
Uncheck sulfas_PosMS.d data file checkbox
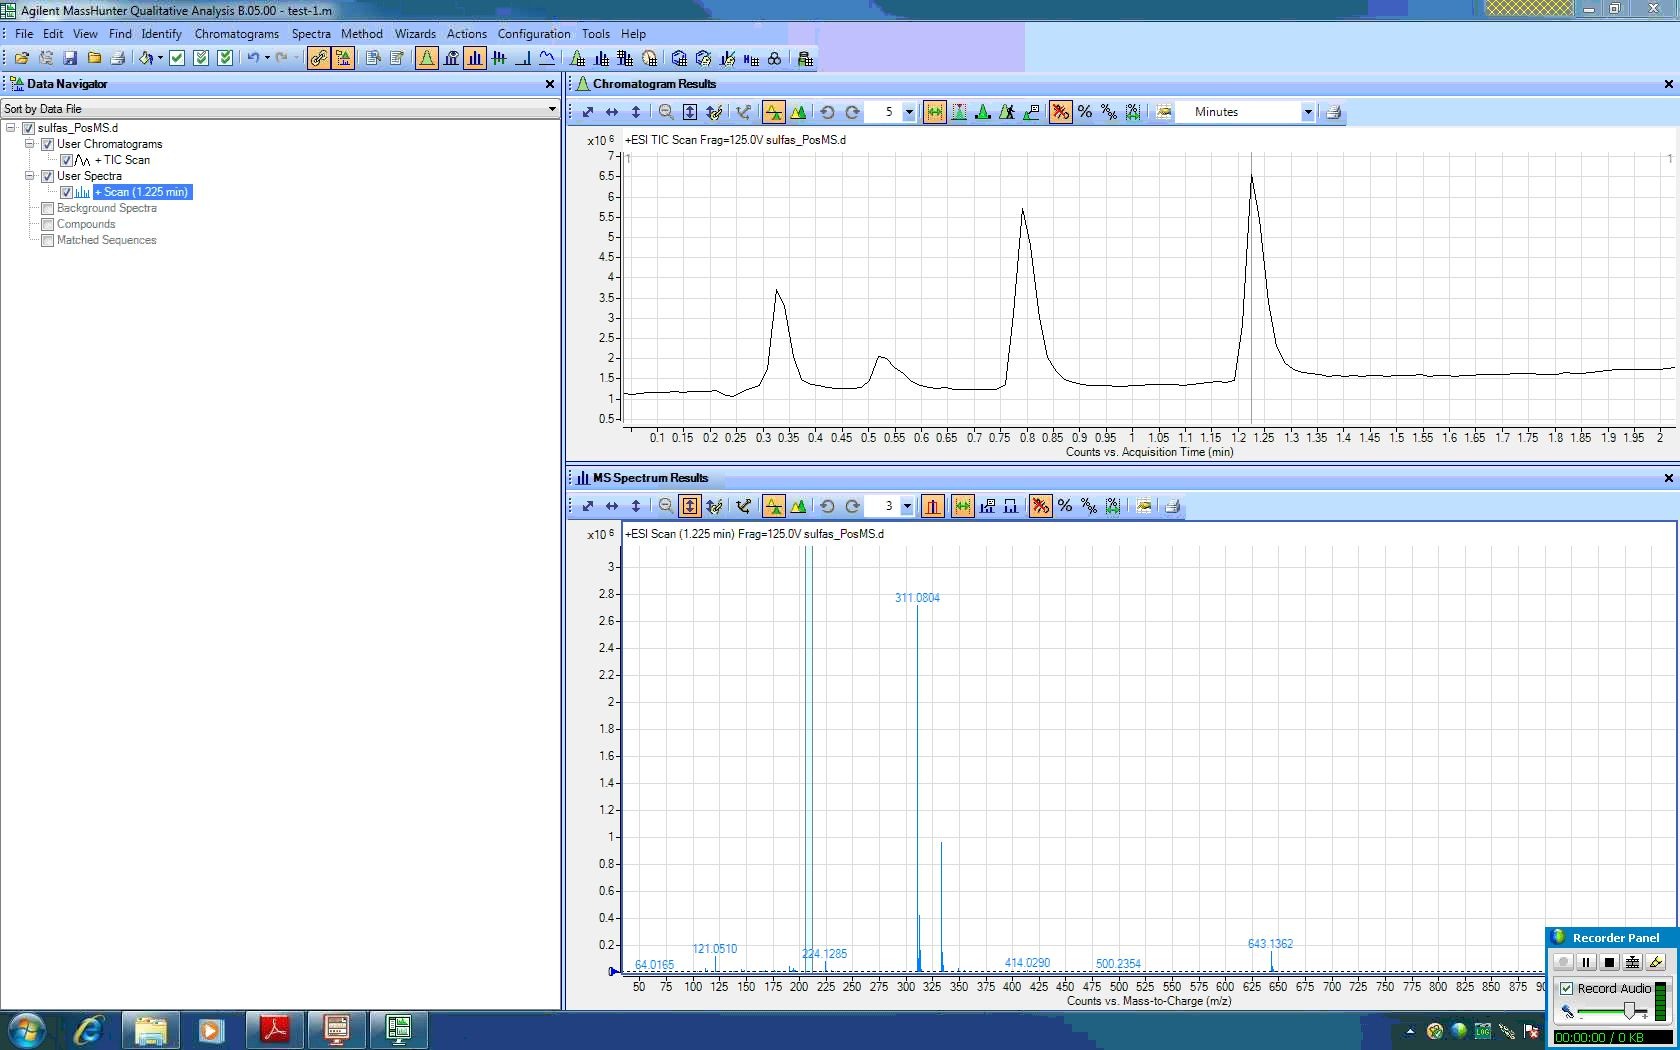(29, 128)
